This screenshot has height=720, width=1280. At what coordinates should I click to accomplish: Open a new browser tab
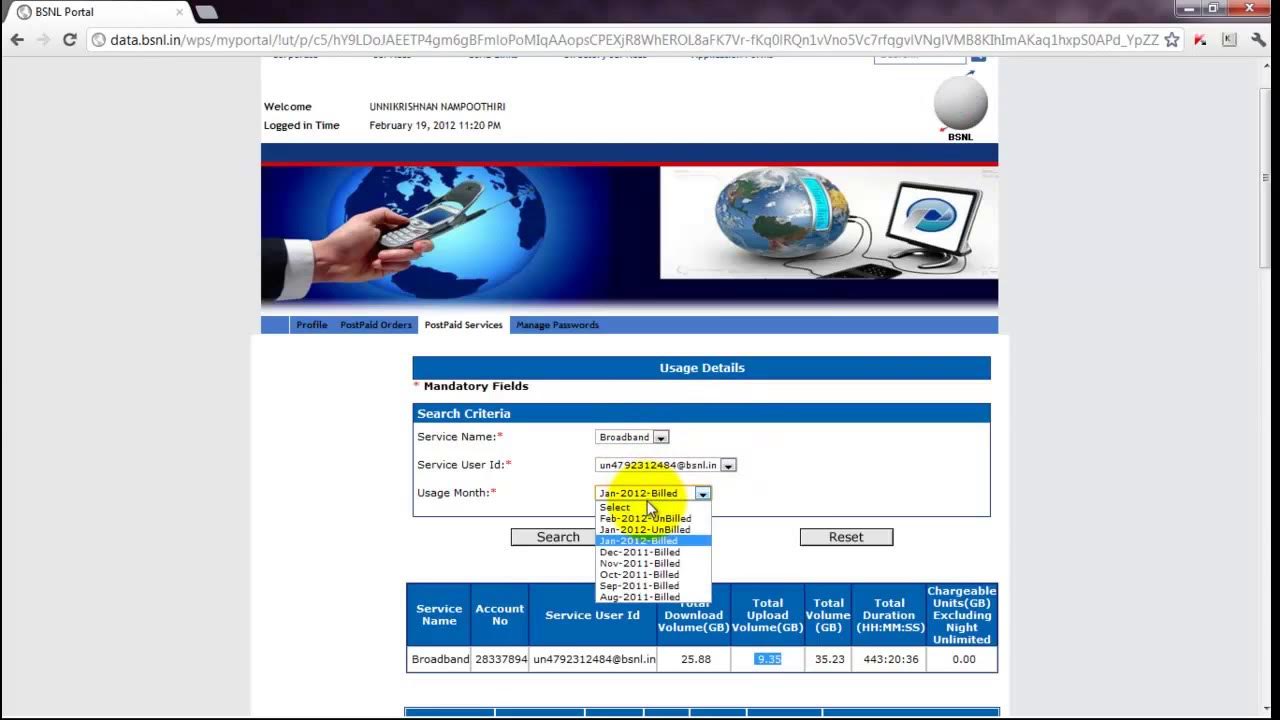(x=206, y=12)
